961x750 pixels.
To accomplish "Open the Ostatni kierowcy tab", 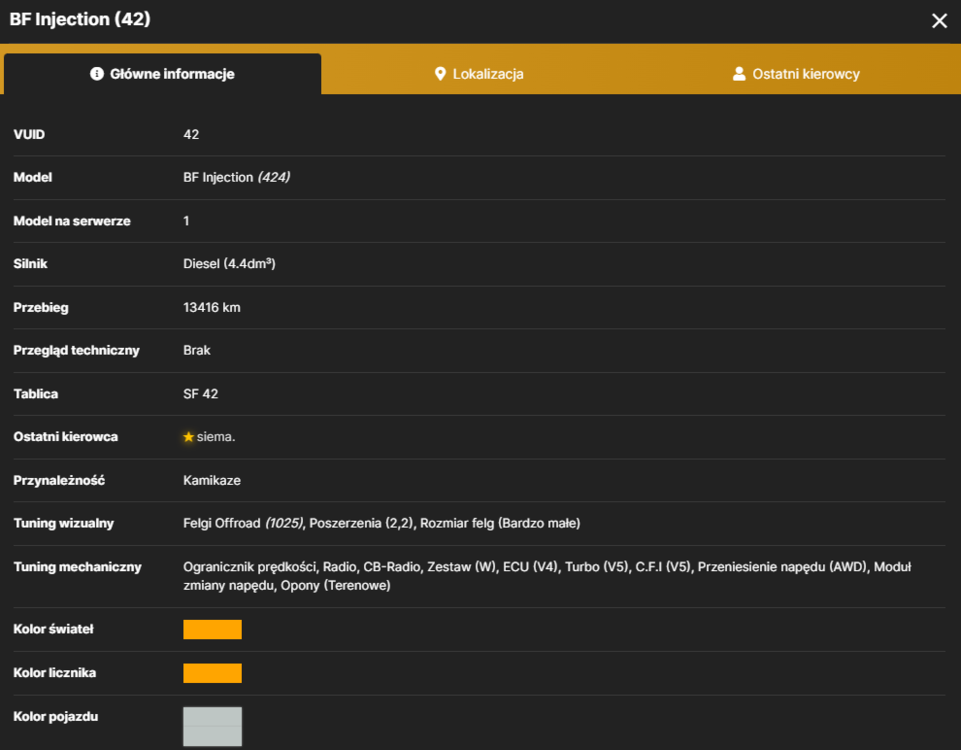I will 796,74.
